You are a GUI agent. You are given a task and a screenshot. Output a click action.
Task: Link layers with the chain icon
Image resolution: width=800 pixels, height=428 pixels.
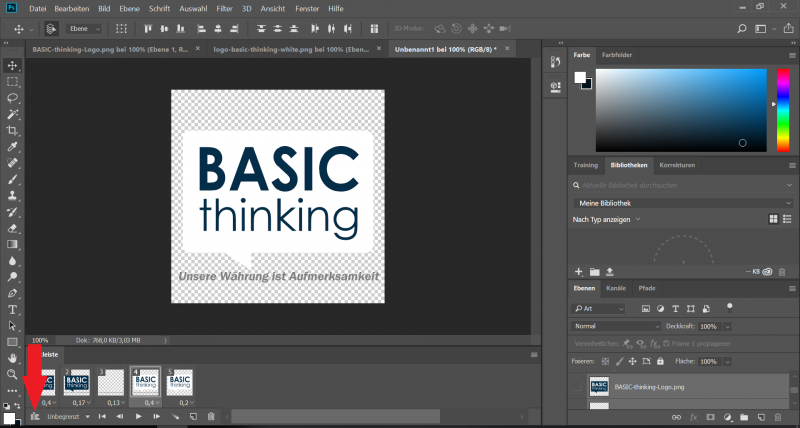tap(677, 417)
